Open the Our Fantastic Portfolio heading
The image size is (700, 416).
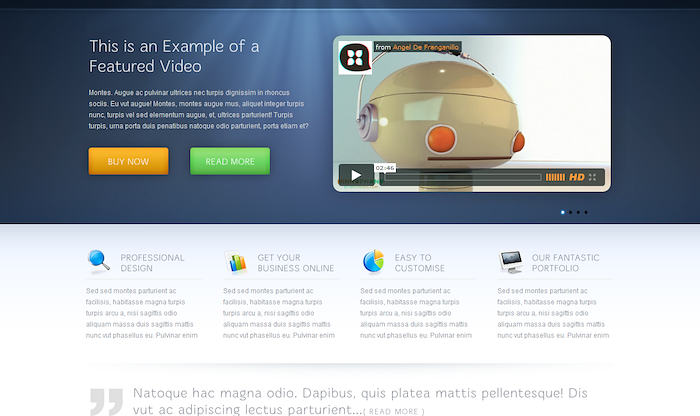565,263
